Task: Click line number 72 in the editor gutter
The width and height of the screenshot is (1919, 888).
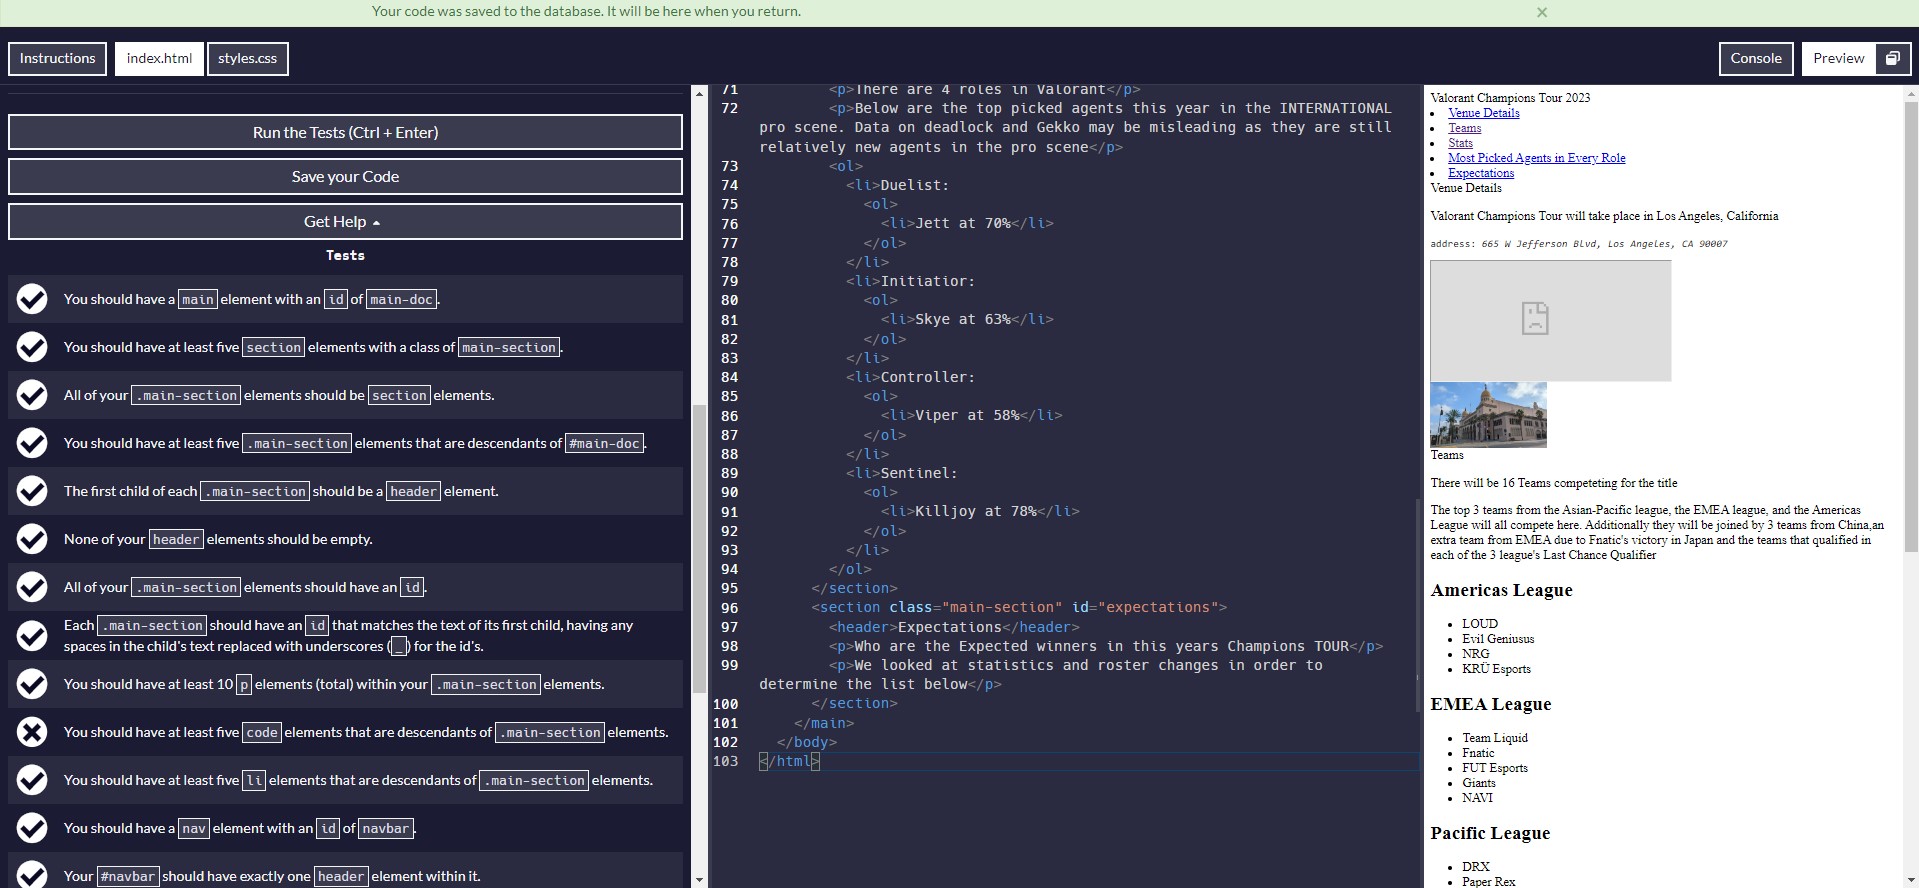Action: point(729,108)
